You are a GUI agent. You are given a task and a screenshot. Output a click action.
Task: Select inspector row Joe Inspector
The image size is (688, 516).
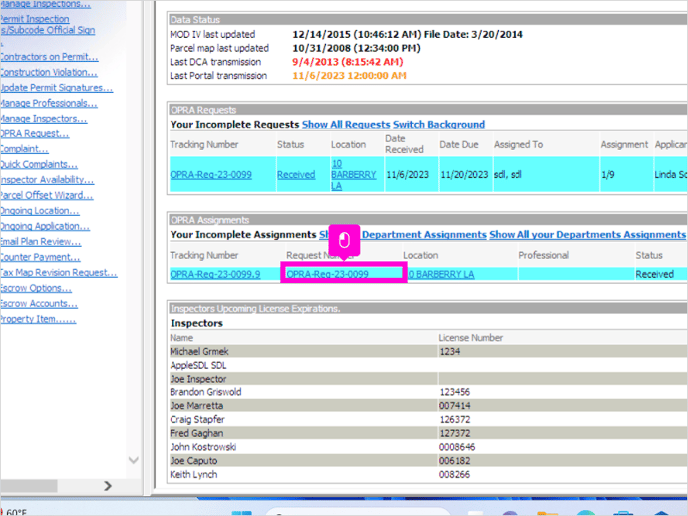point(428,379)
